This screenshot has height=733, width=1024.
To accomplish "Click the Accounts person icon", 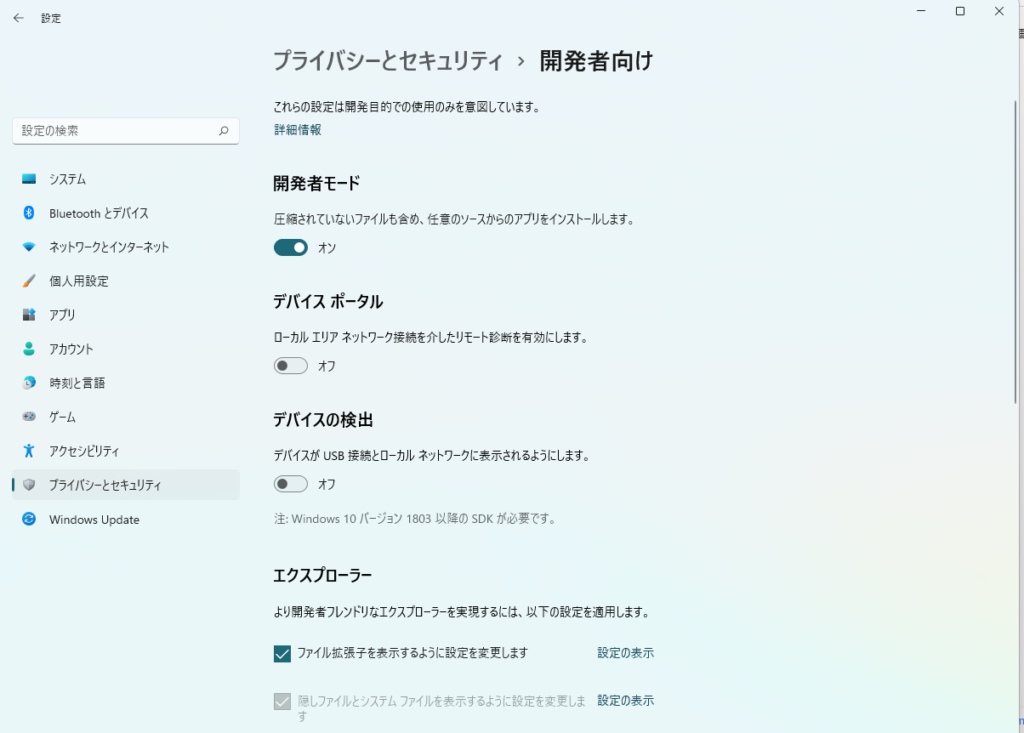I will click(29, 349).
